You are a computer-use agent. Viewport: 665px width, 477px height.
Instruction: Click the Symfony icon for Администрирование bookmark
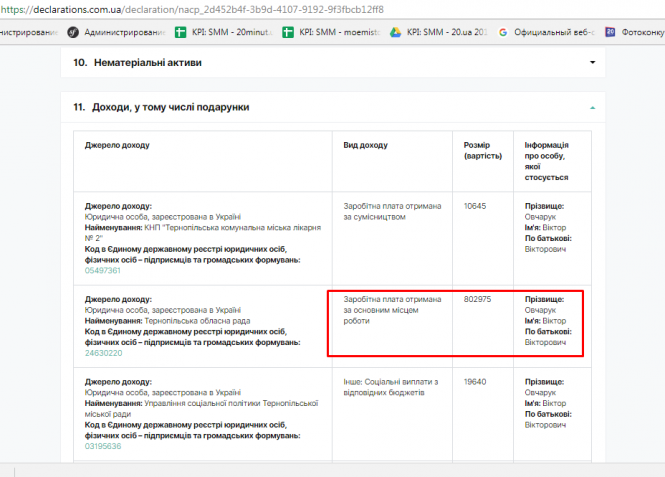point(73,32)
